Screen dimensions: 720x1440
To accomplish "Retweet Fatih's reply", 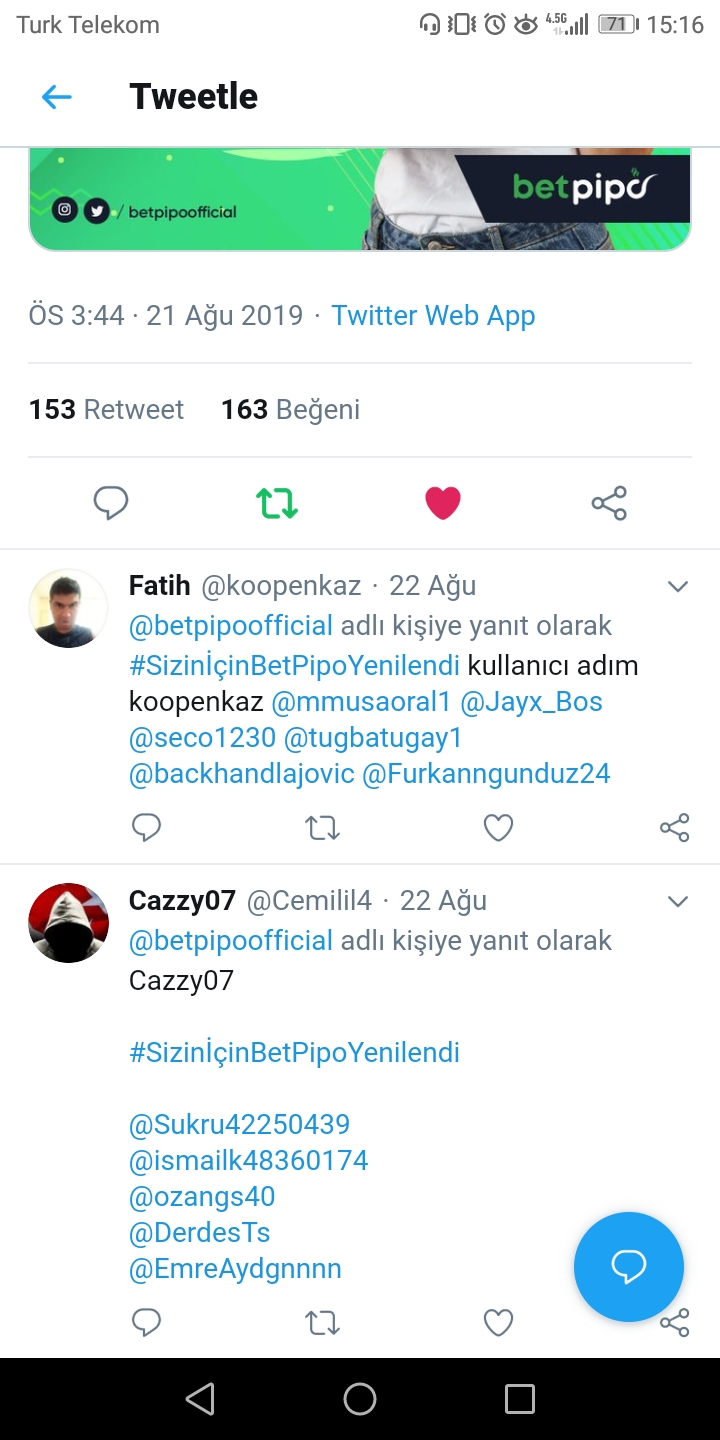I will [x=322, y=827].
